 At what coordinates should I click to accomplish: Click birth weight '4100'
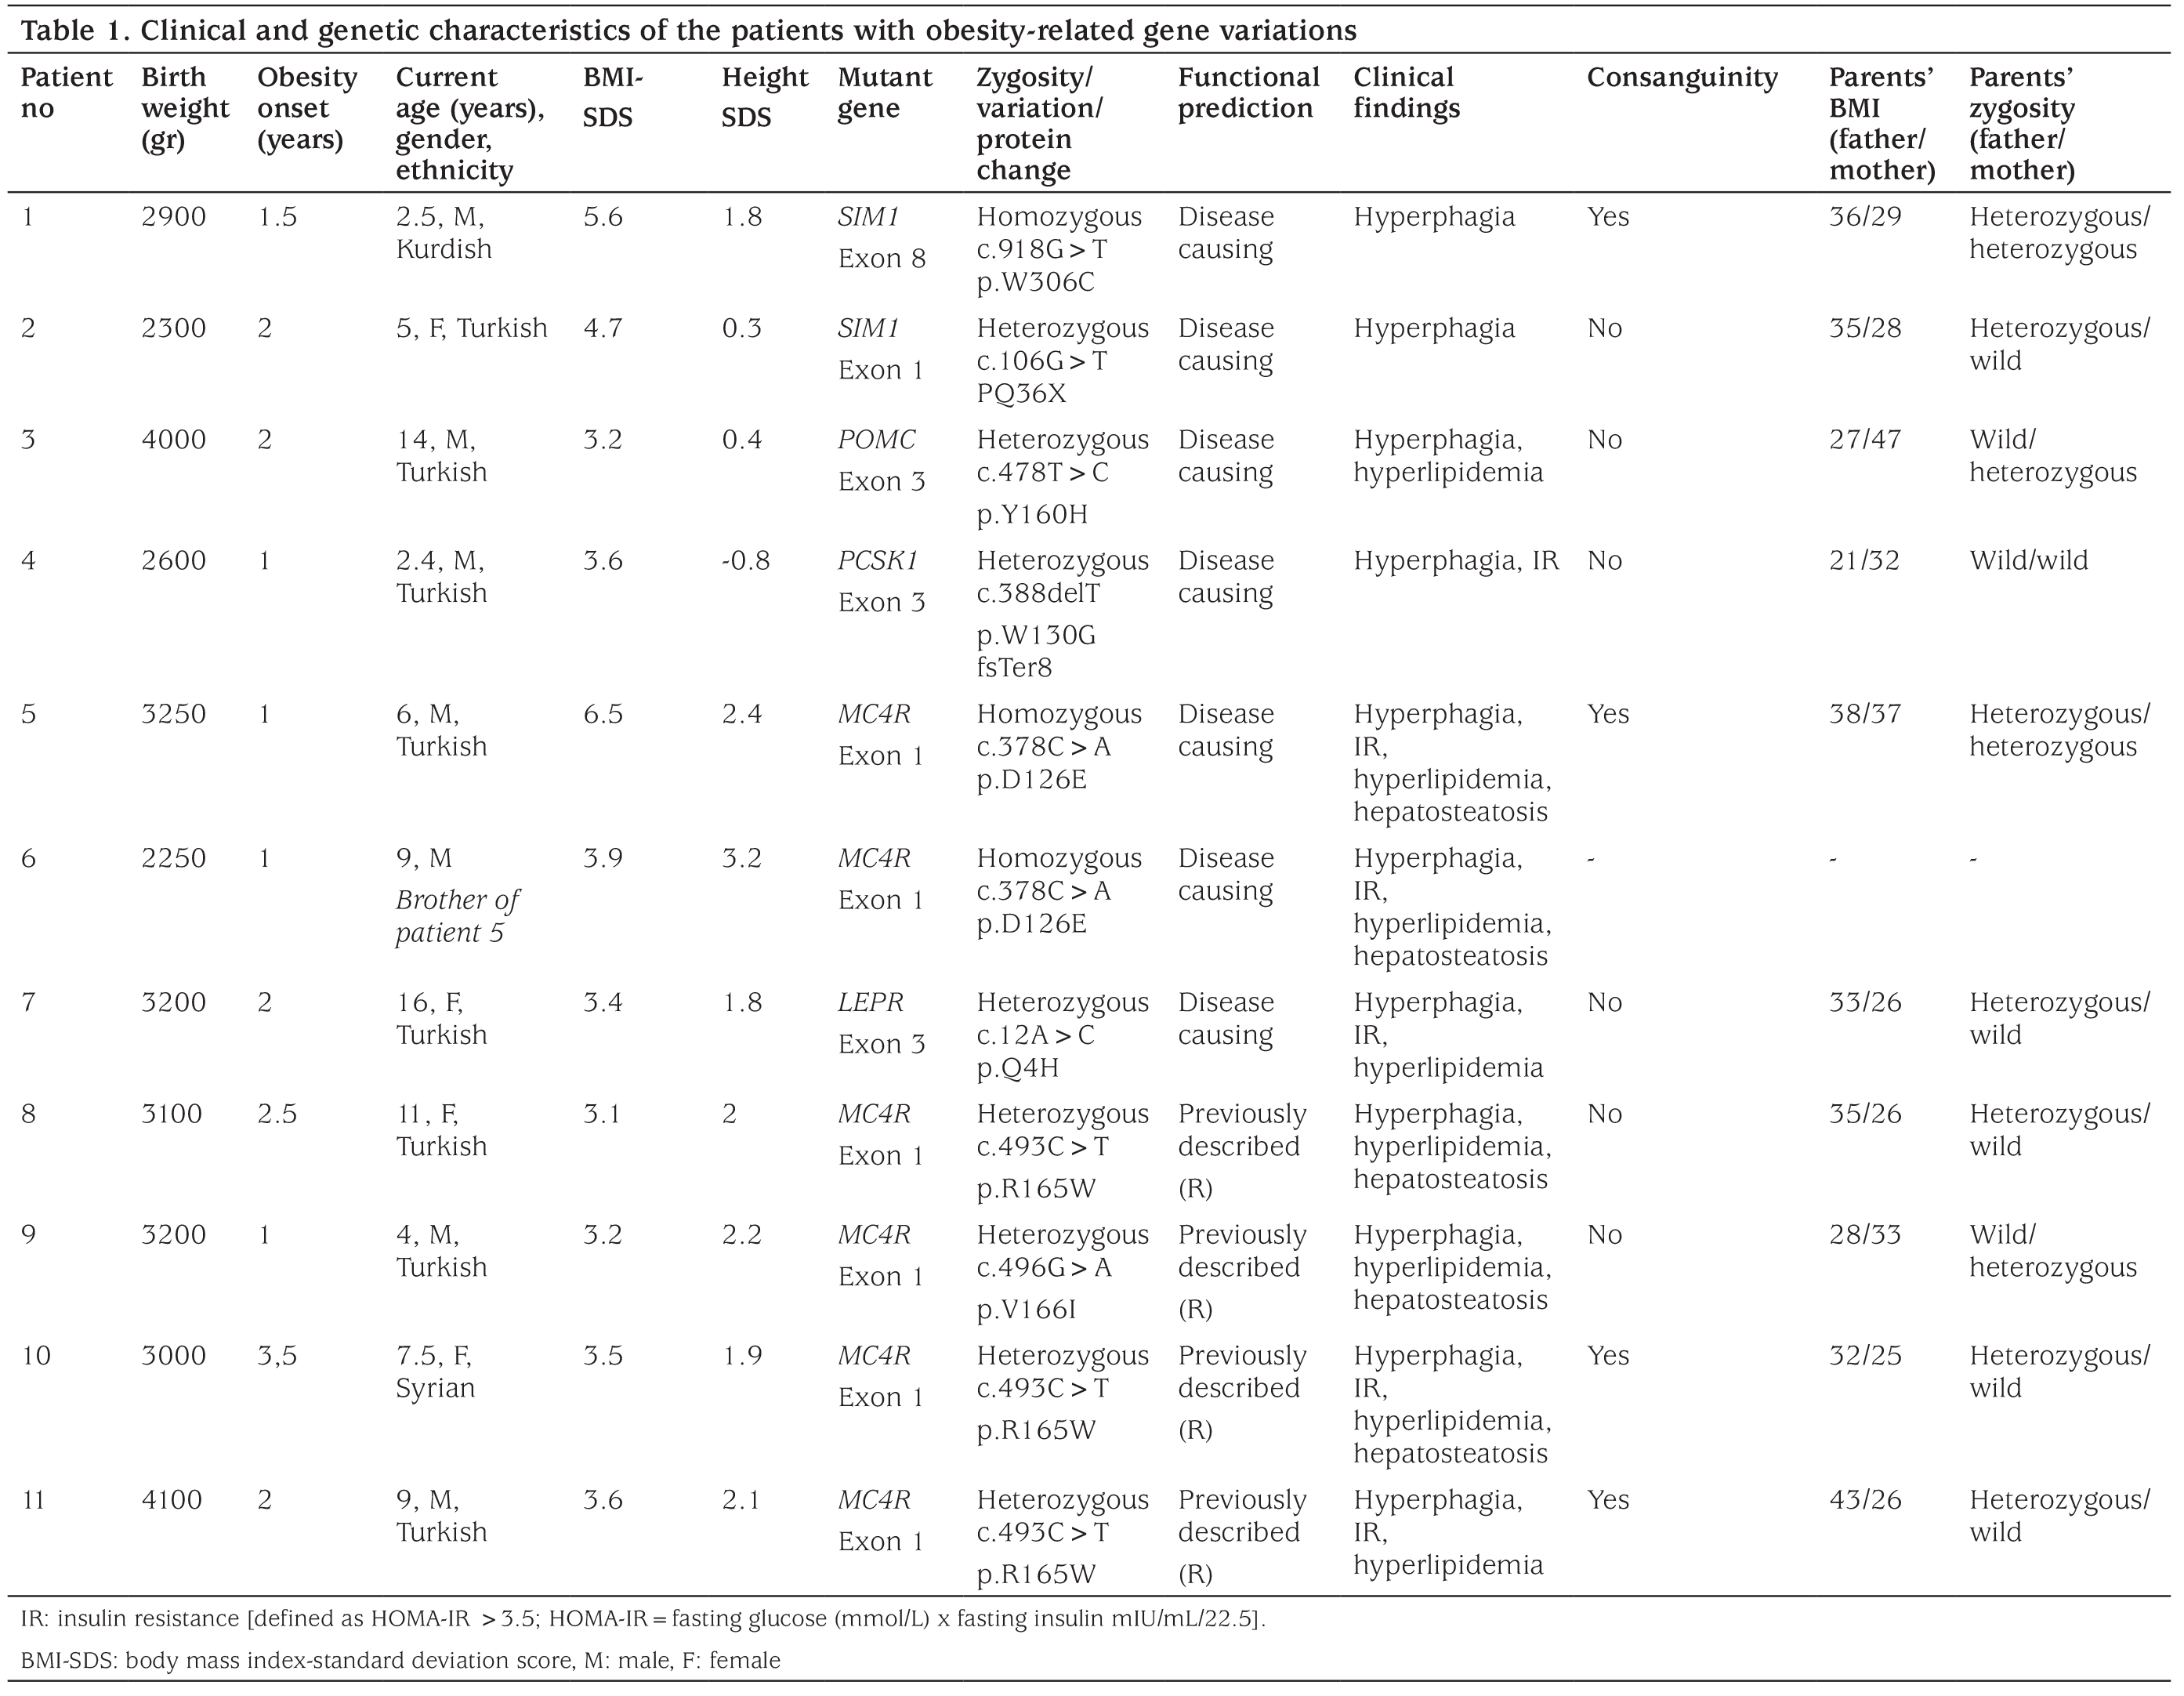172,1499
